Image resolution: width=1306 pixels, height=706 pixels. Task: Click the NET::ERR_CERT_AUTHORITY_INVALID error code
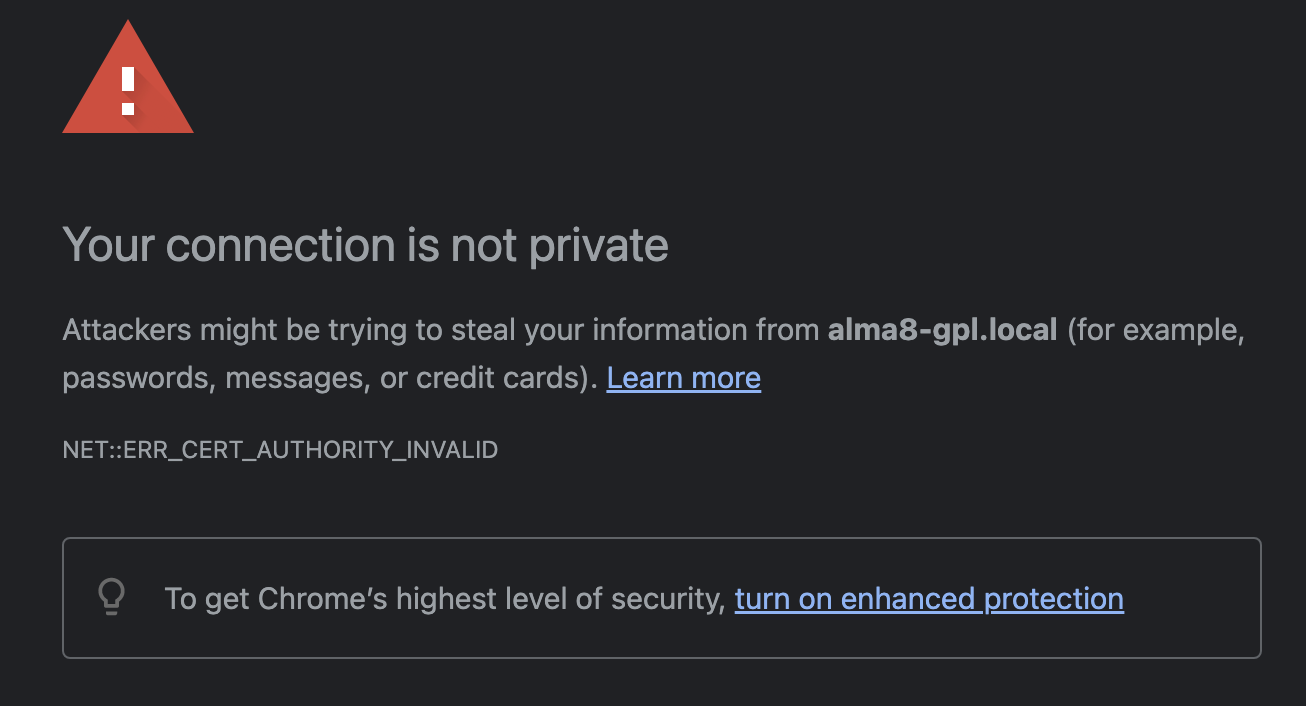point(280,450)
